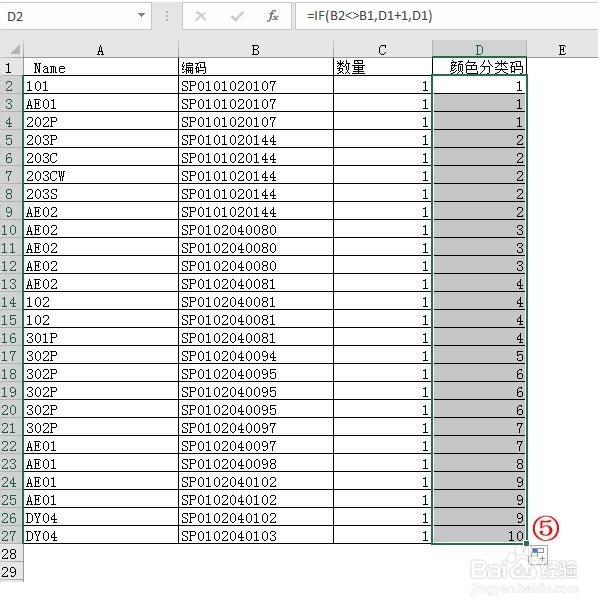Click the 颜色分类码 header cell
The width and height of the screenshot is (614, 610).
[x=479, y=67]
